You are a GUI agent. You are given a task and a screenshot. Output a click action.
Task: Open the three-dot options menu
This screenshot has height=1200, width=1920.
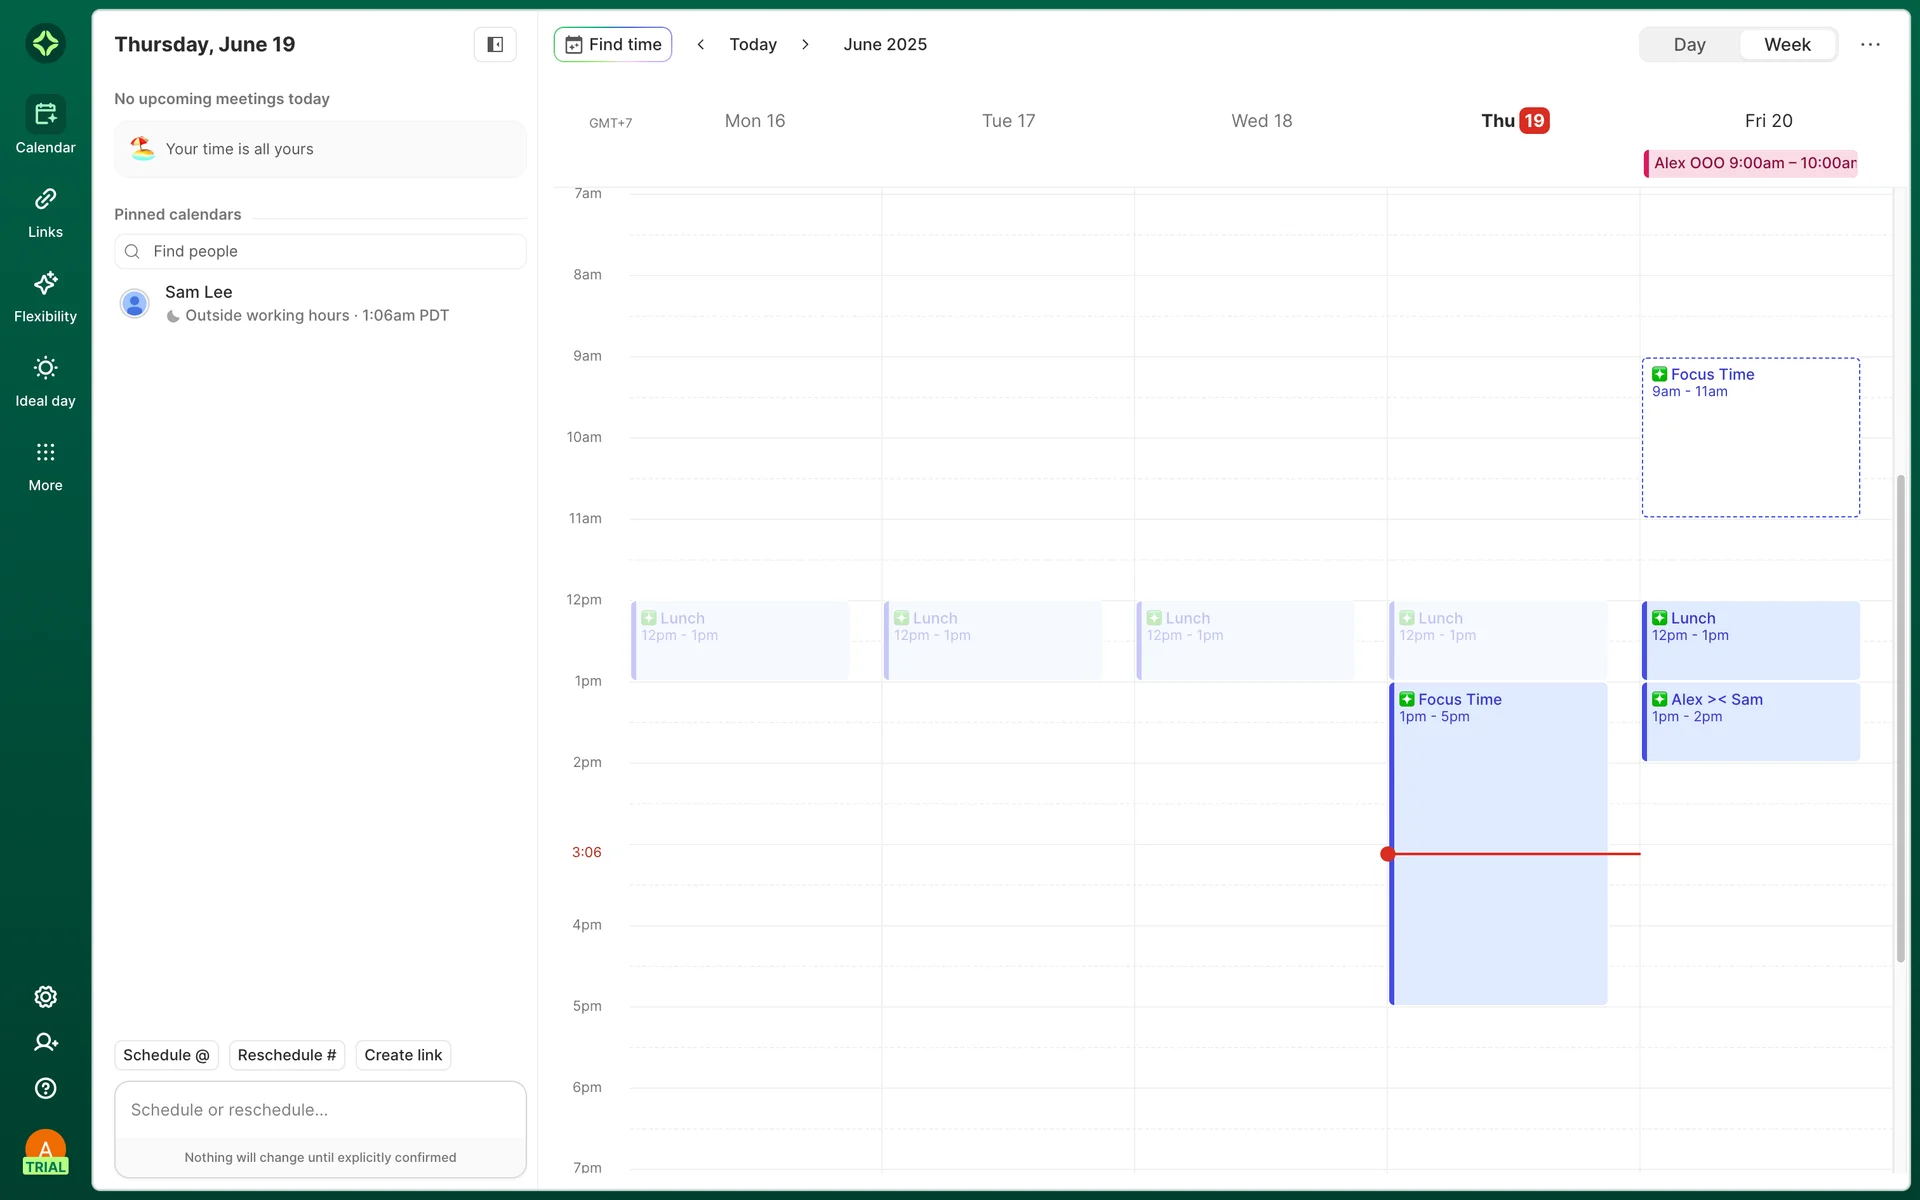(x=1870, y=45)
